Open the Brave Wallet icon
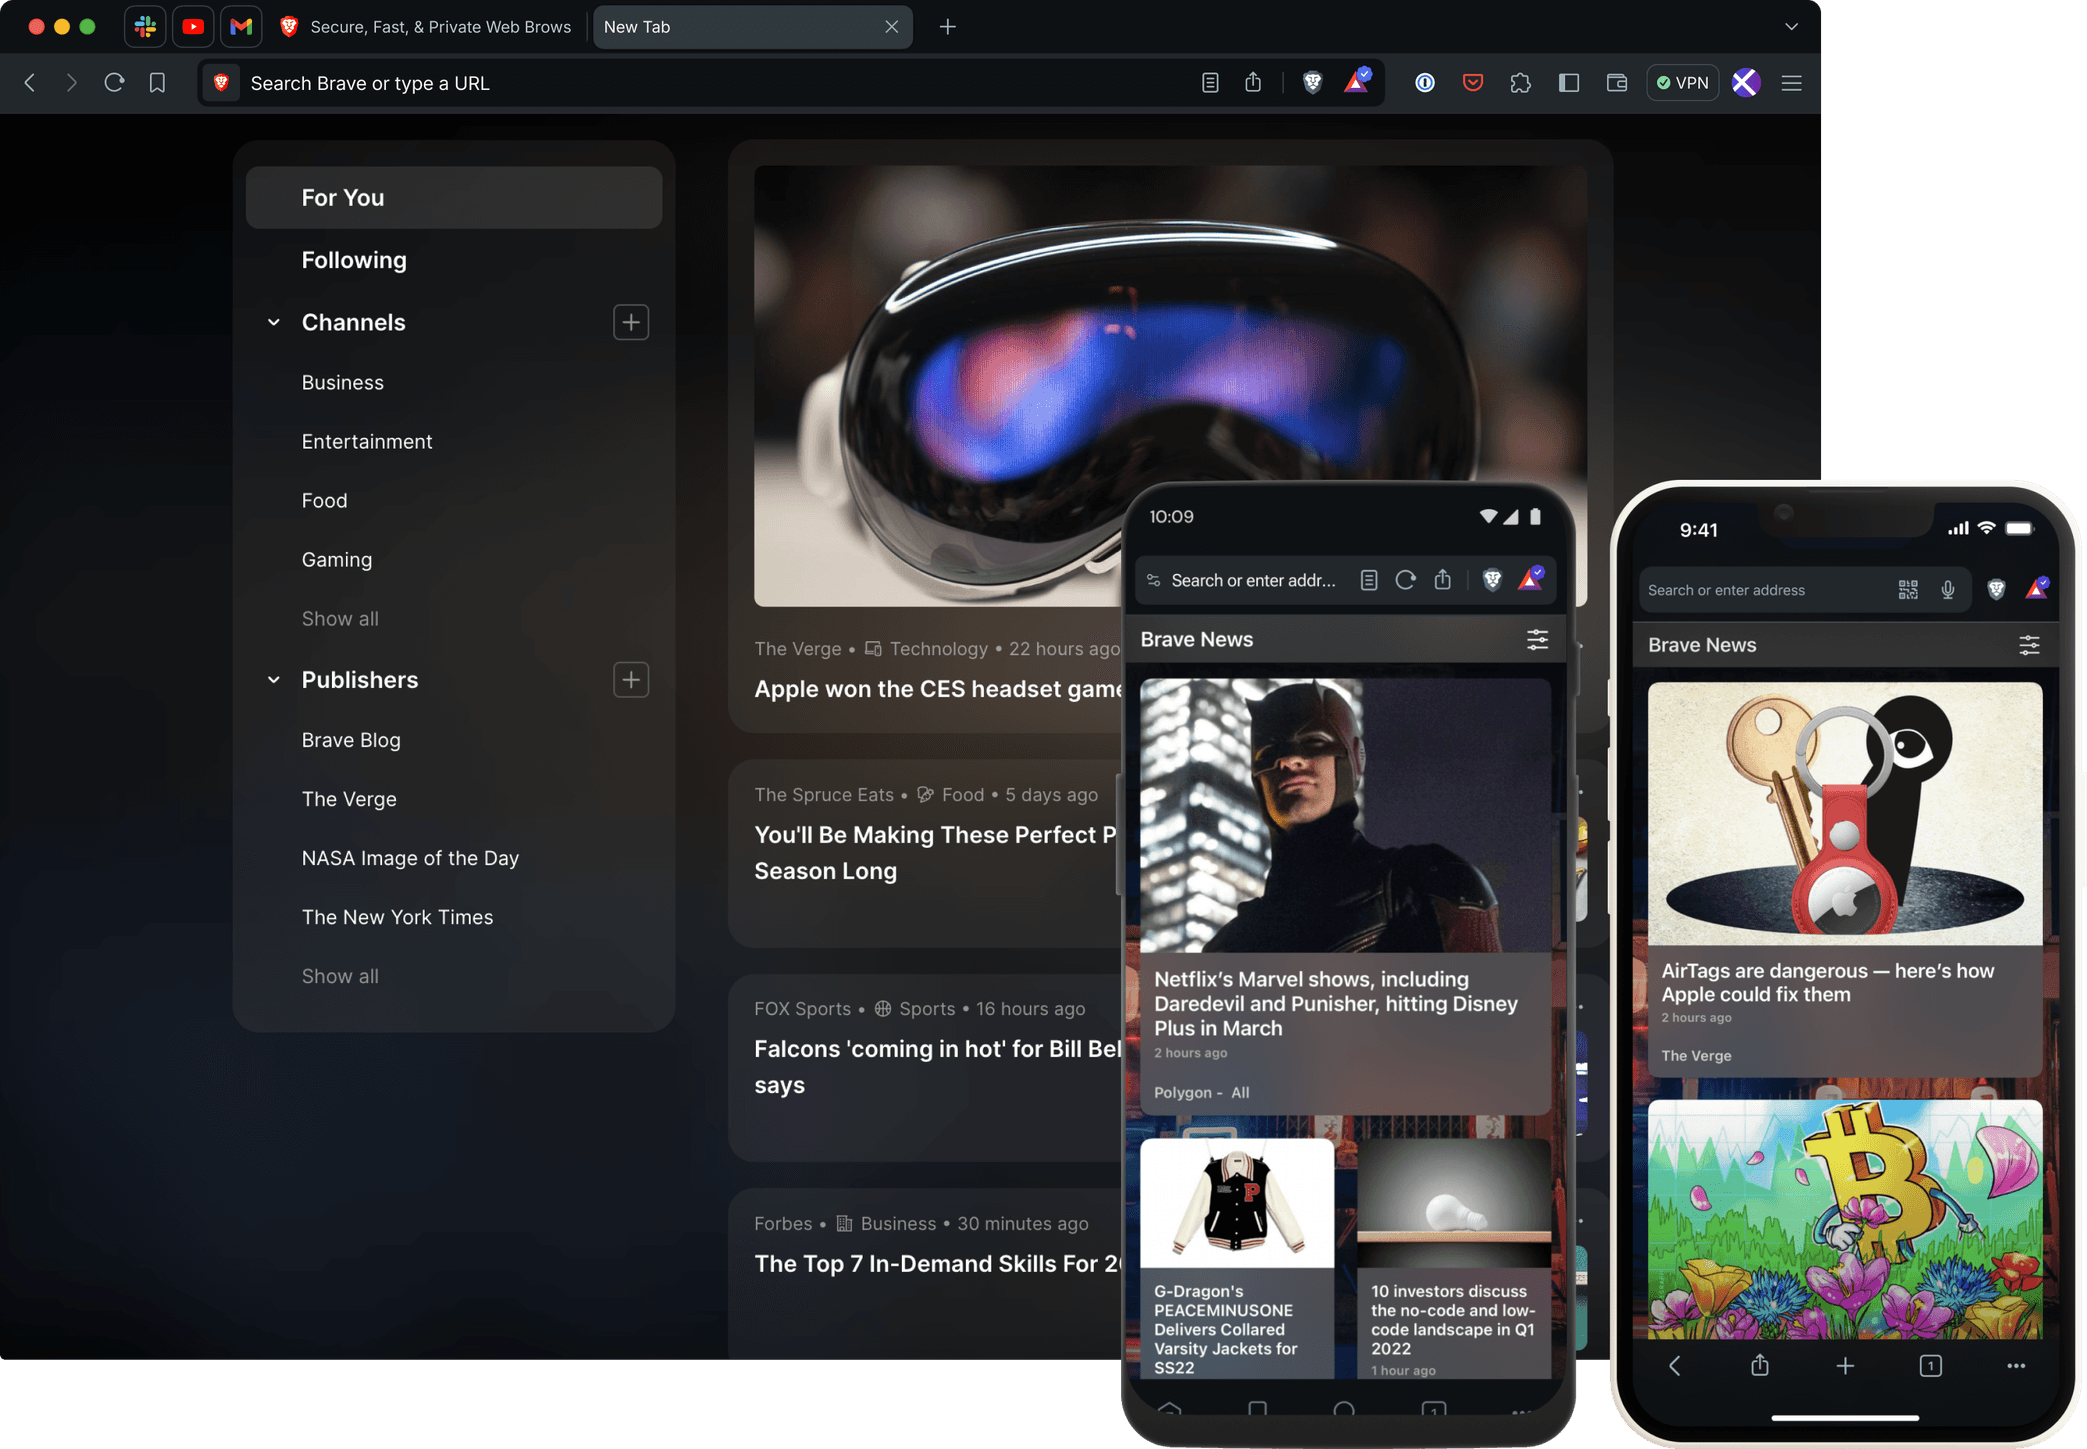This screenshot has width=2087, height=1449. (1617, 83)
